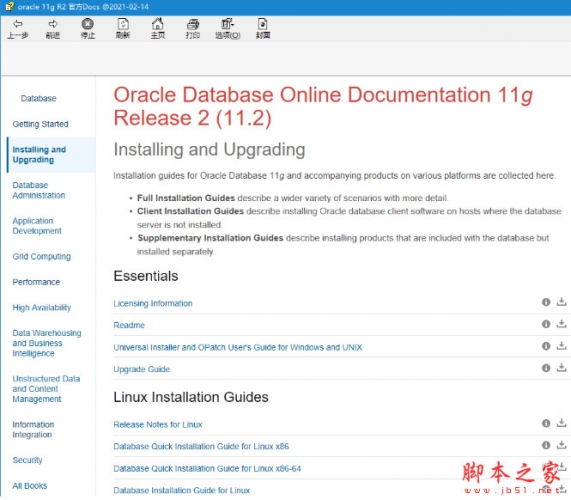
Task: Show info for Licensing Information
Action: 546,302
